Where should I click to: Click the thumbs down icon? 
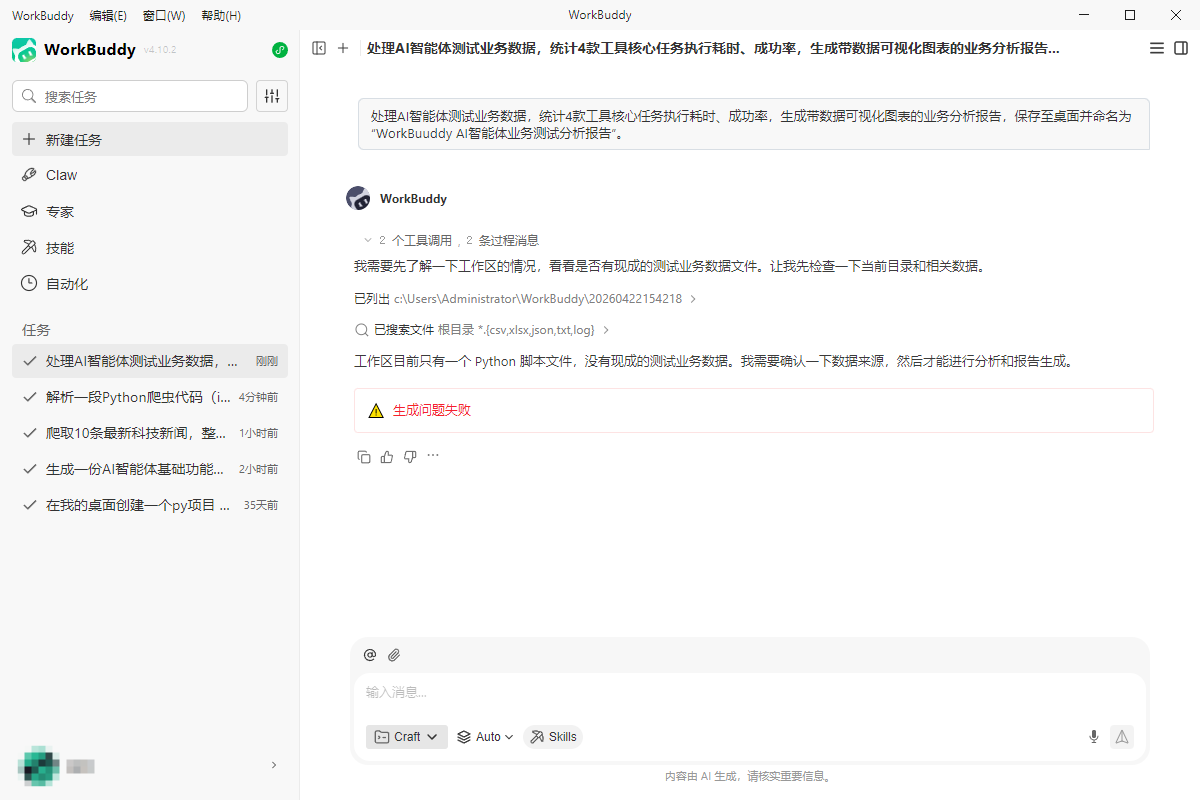(x=410, y=456)
